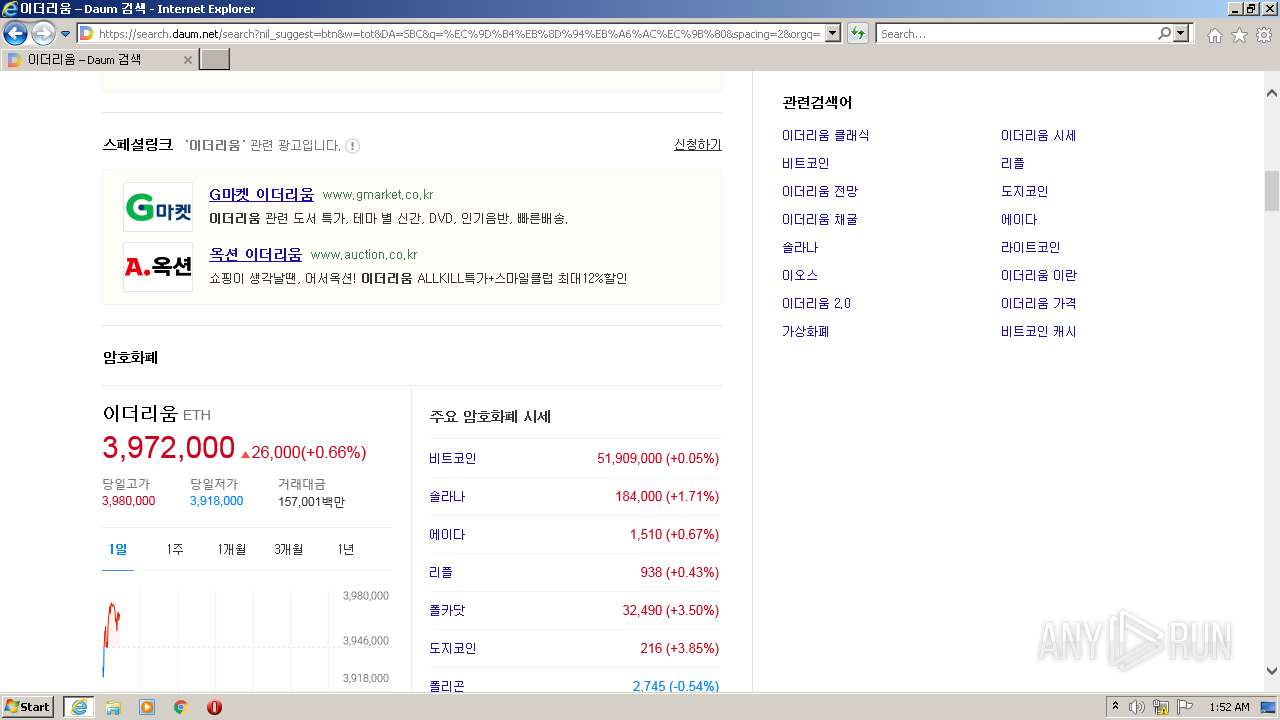Open the address bar autocomplete dropdown

coord(832,34)
